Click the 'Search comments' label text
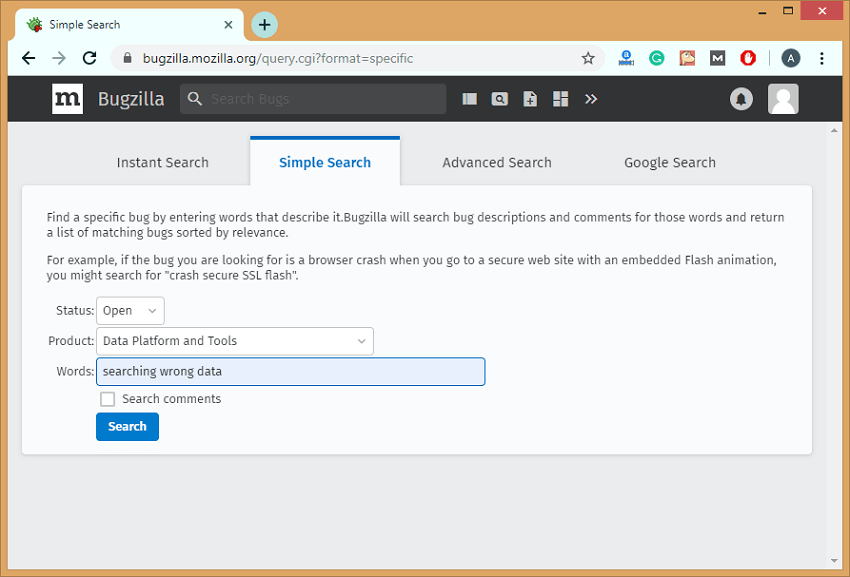 [171, 399]
